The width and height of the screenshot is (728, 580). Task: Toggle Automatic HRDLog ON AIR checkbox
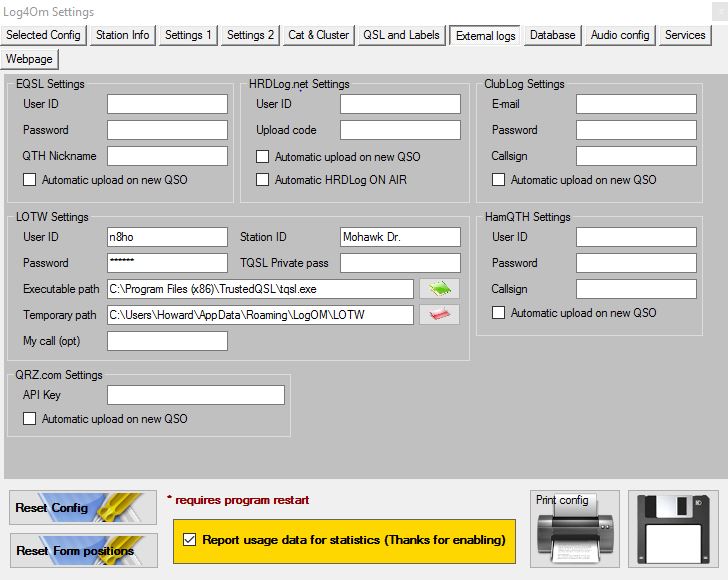262,180
